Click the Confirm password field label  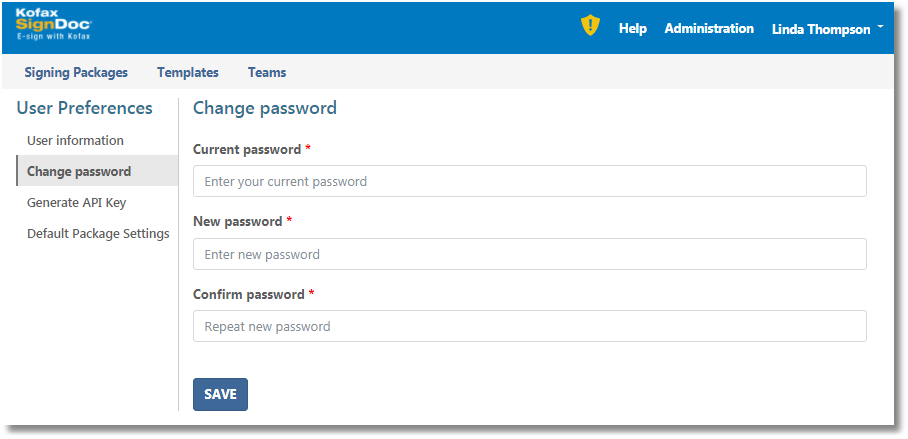pos(249,294)
